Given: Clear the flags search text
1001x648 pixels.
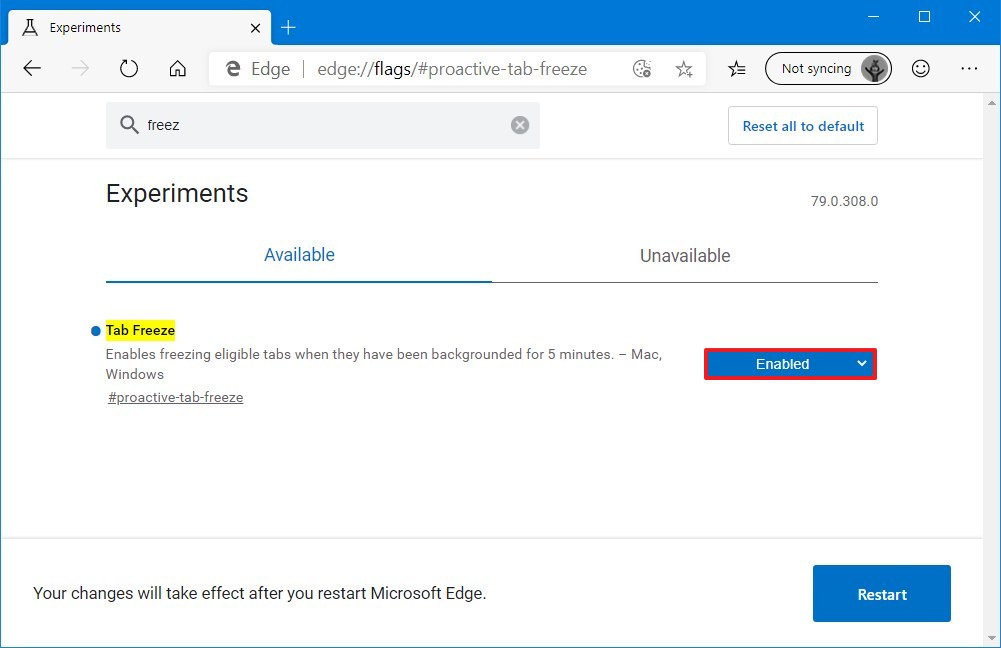Looking at the screenshot, I should click(520, 125).
